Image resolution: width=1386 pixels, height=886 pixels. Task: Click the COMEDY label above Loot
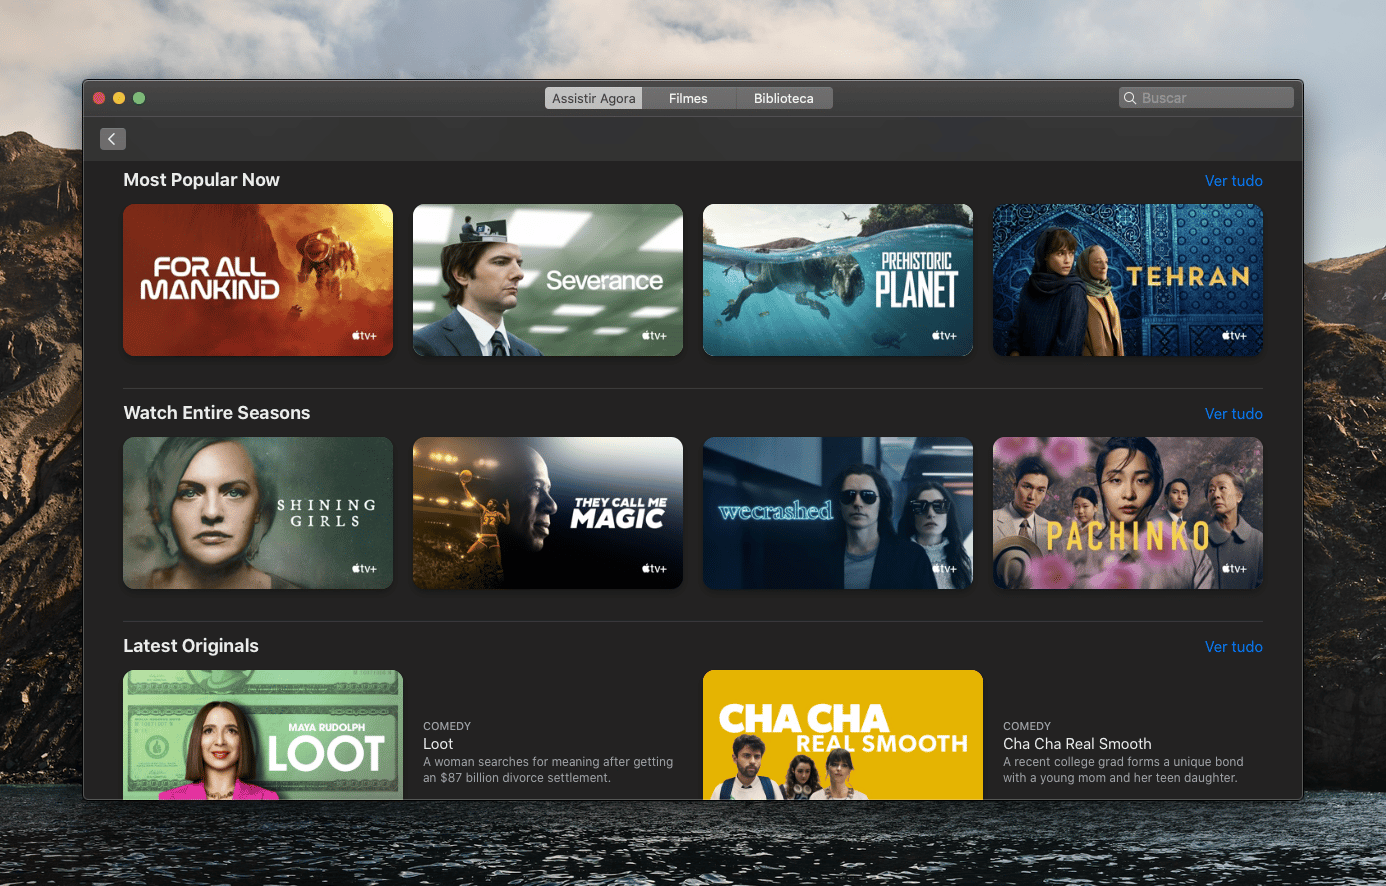(447, 726)
